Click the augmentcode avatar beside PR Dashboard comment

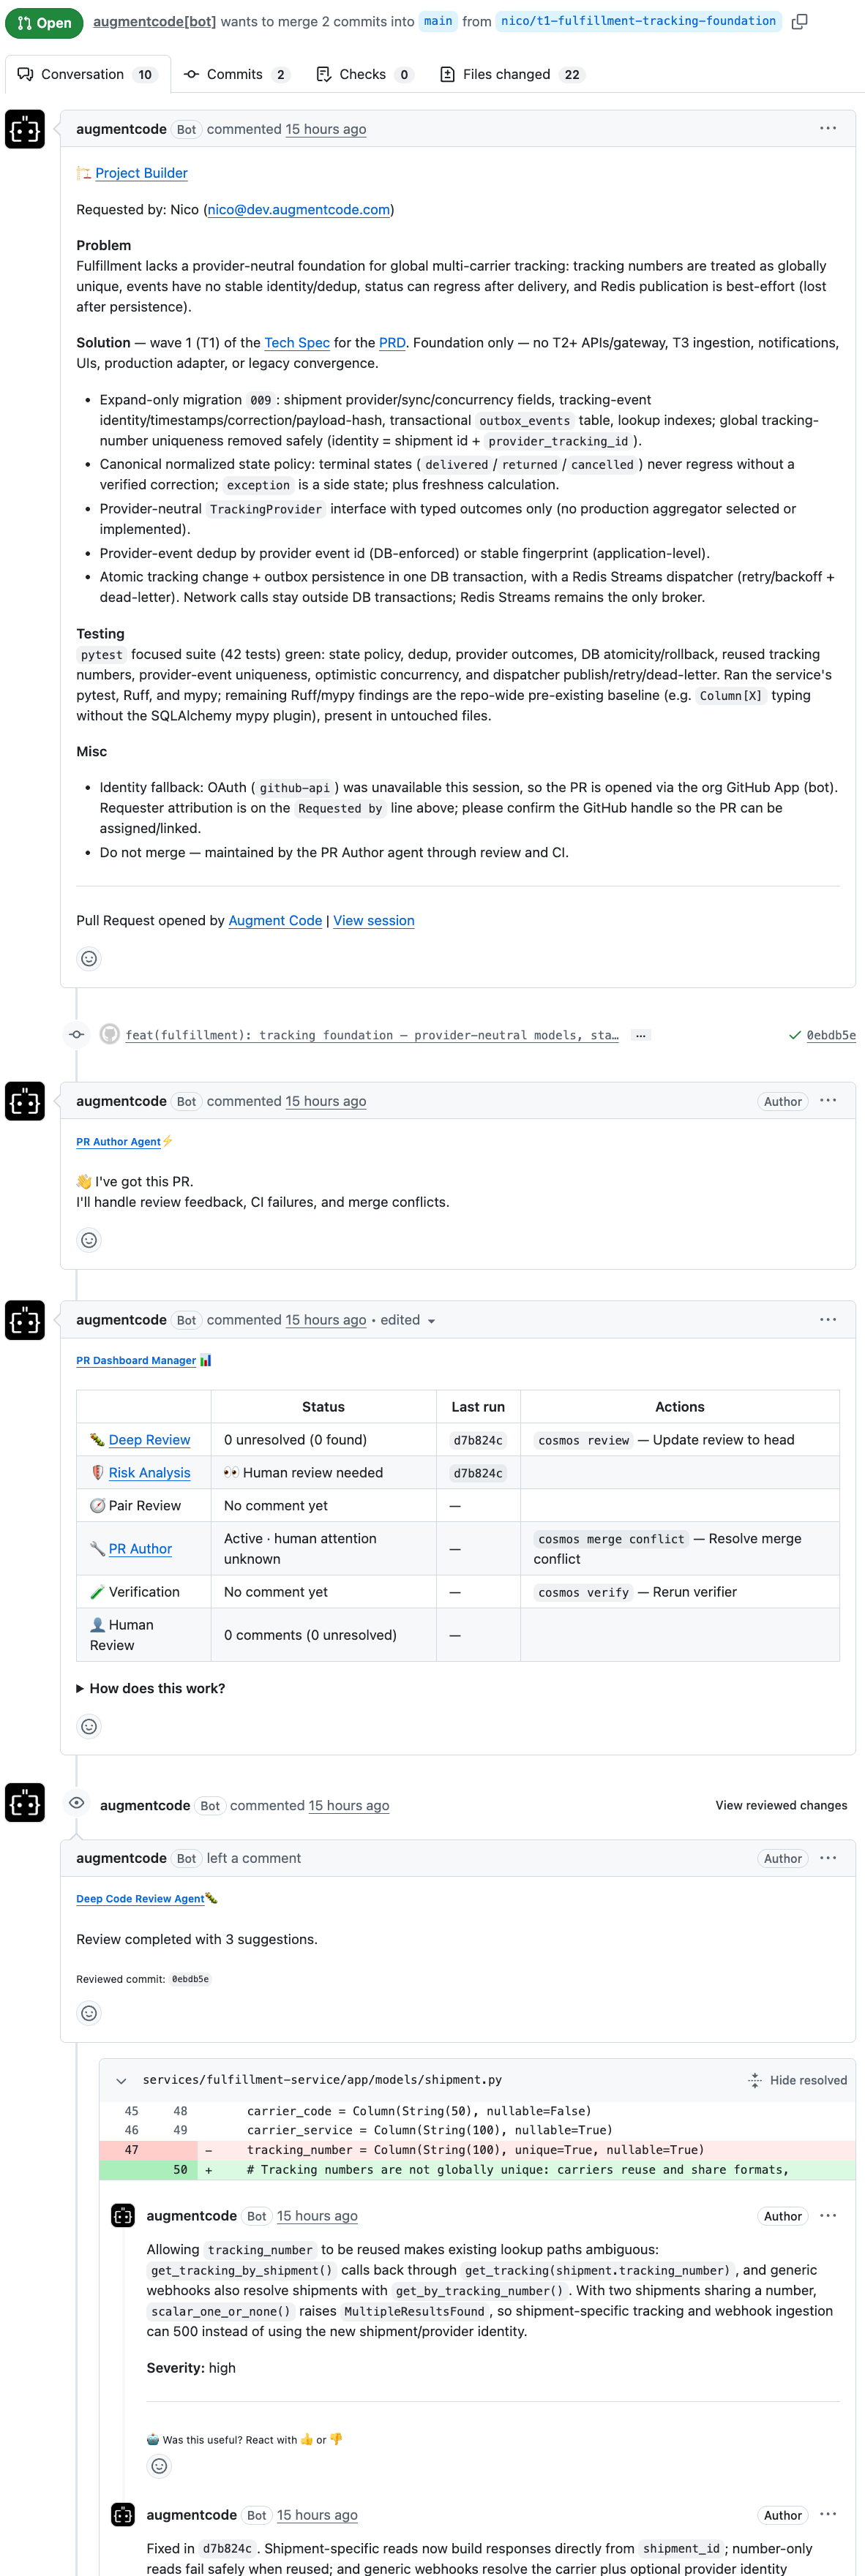coord(25,1320)
